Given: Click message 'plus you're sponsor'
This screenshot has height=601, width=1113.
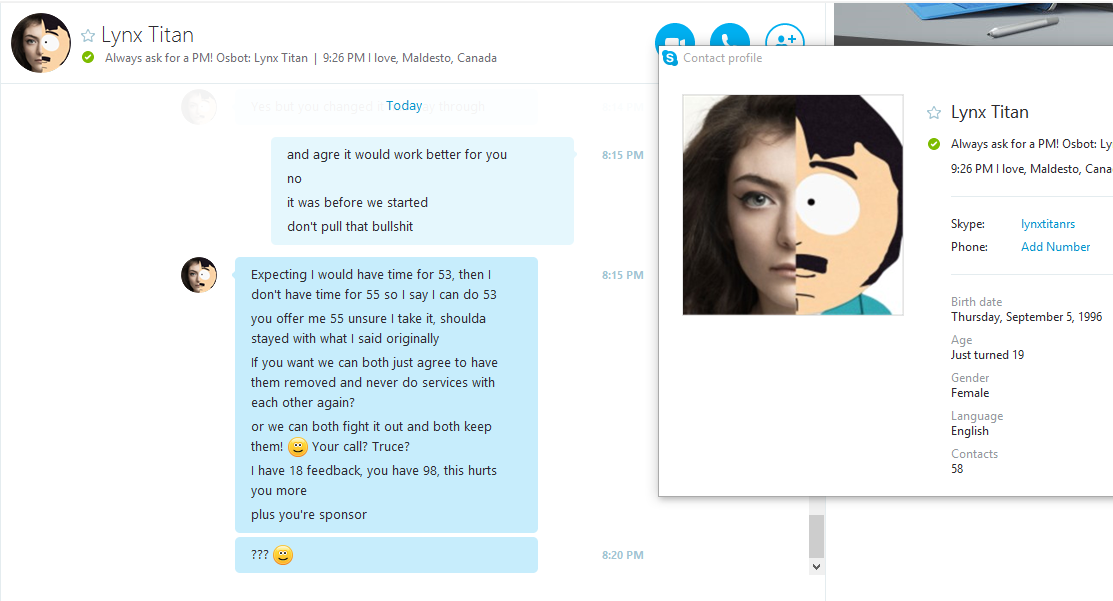Looking at the screenshot, I should [309, 514].
